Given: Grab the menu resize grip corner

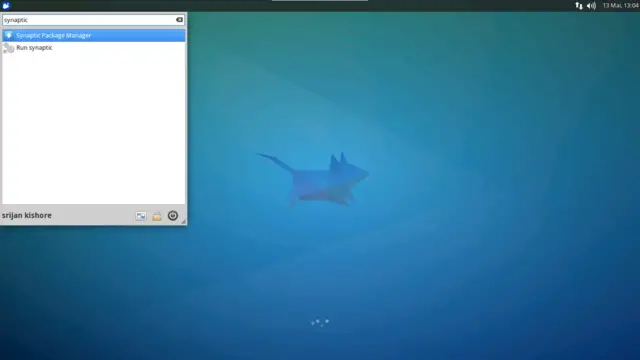Looking at the screenshot, I should [183, 222].
